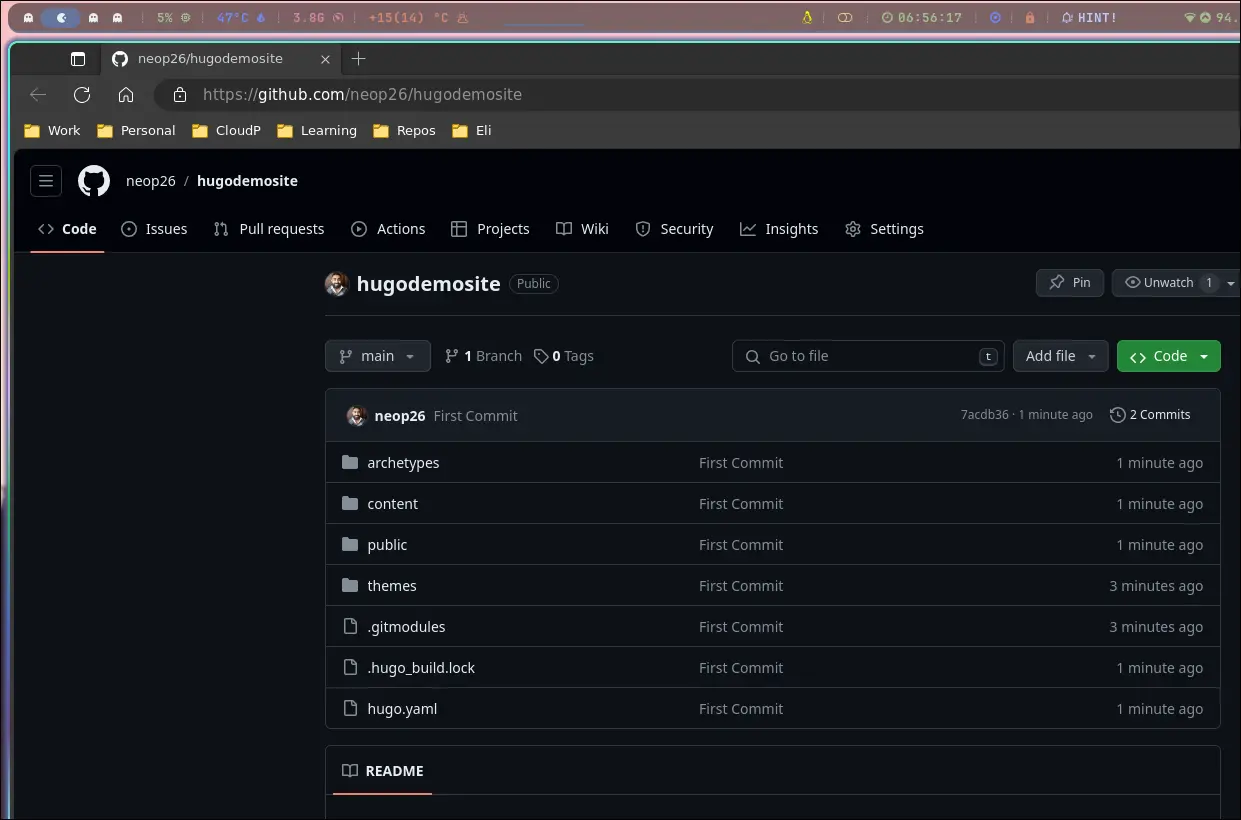Click the content folder icon
1241x820 pixels.
(350, 503)
